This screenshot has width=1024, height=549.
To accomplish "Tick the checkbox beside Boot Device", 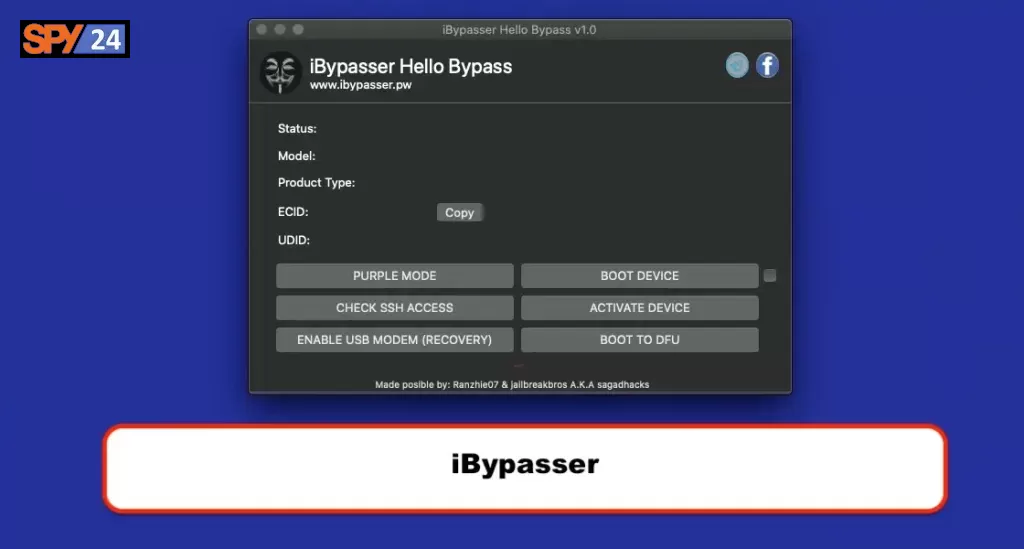I will pyautogui.click(x=770, y=275).
